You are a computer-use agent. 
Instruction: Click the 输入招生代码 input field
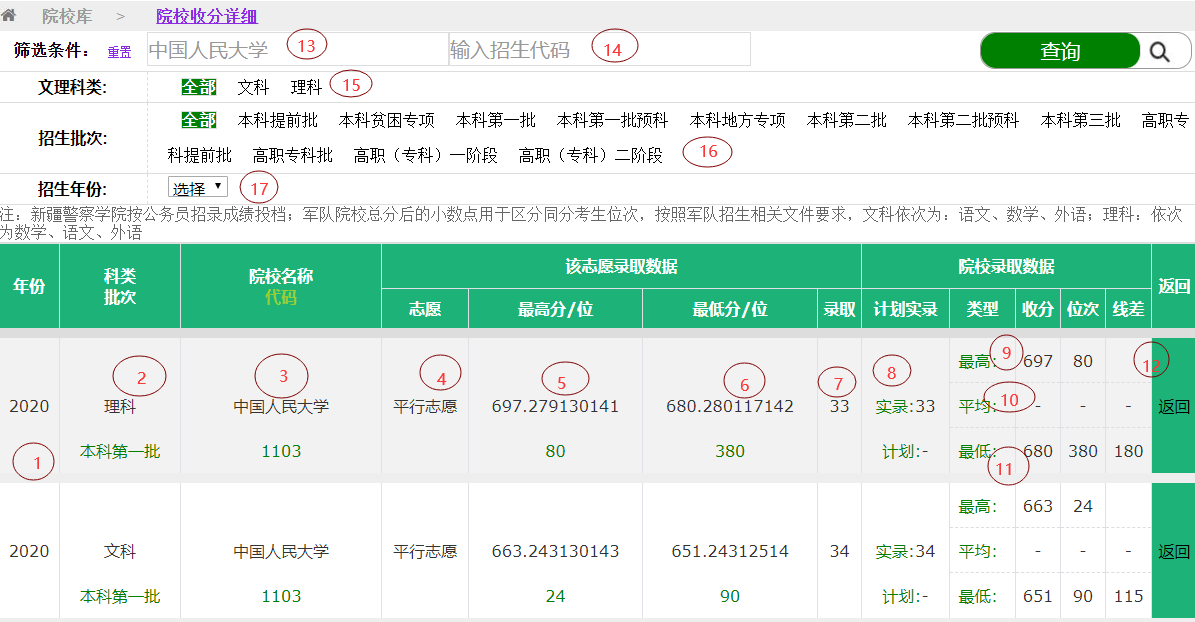click(599, 49)
